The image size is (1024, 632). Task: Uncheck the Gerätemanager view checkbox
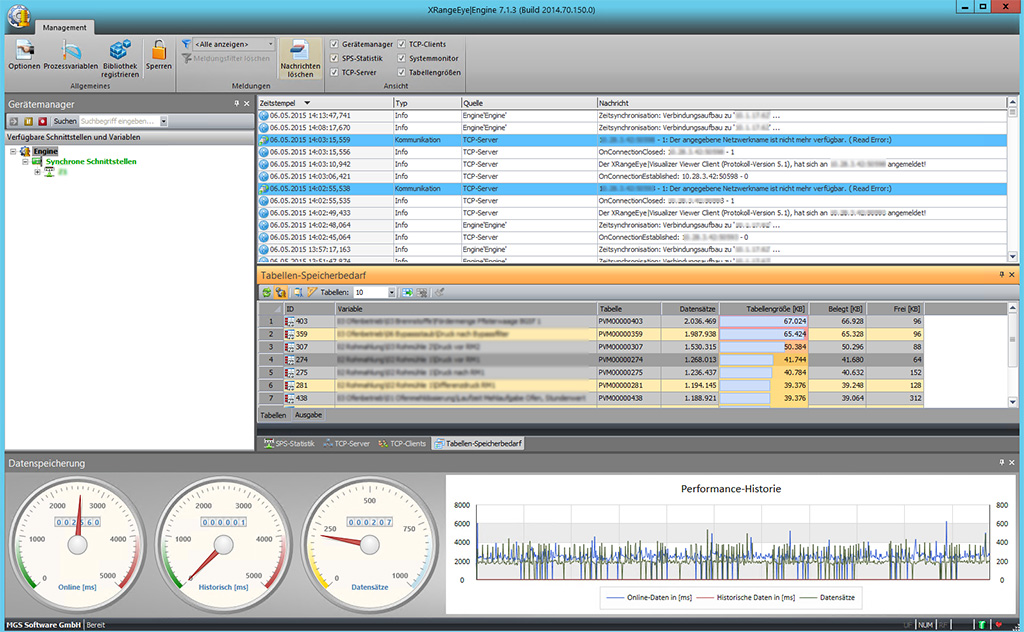pos(335,44)
